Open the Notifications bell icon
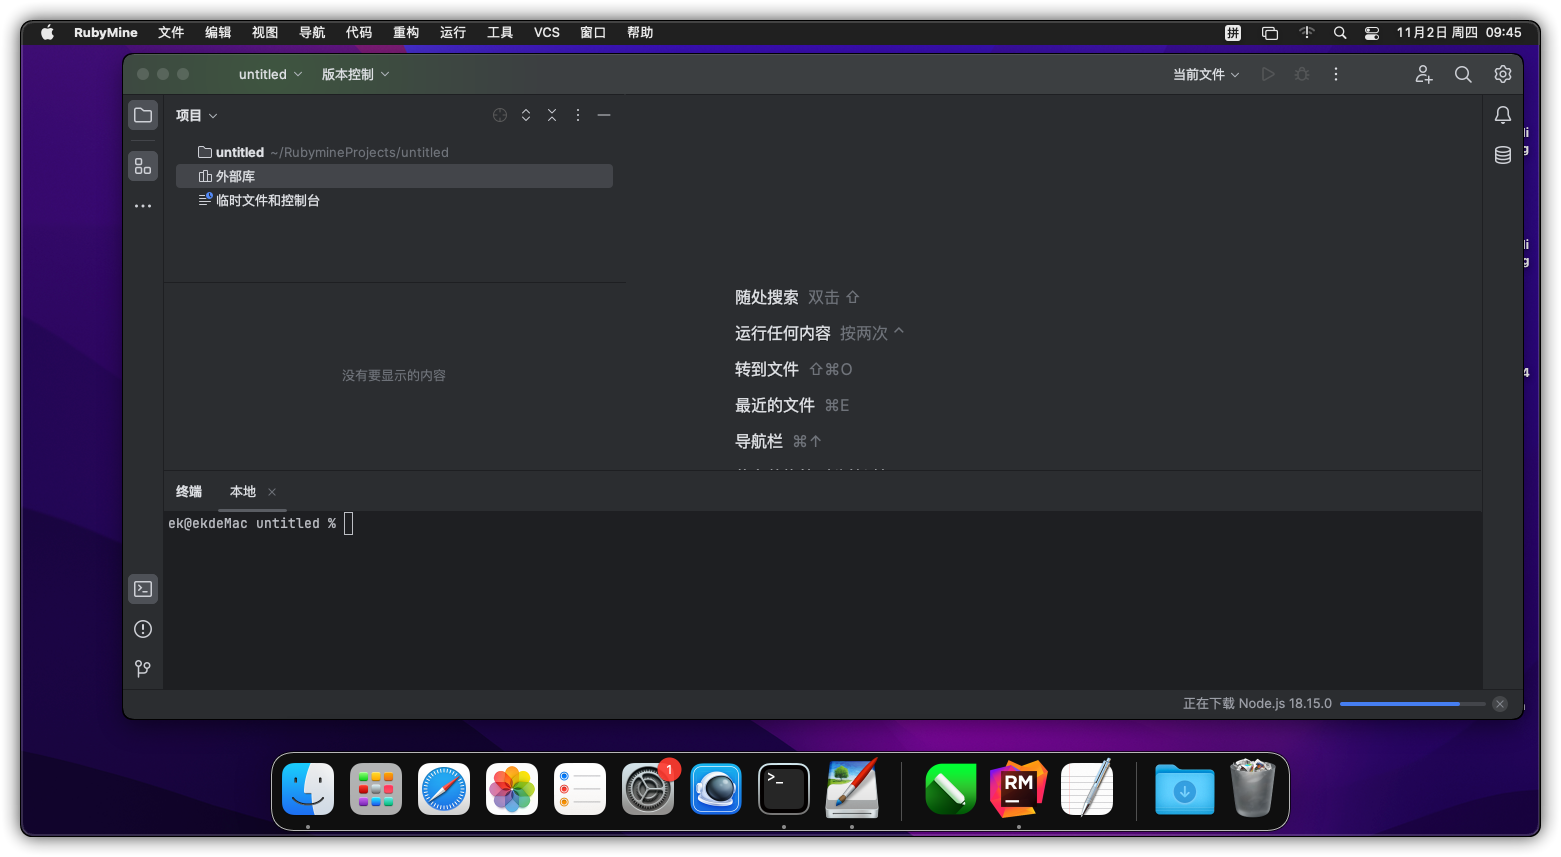The height and width of the screenshot is (857, 1561). tap(1502, 115)
